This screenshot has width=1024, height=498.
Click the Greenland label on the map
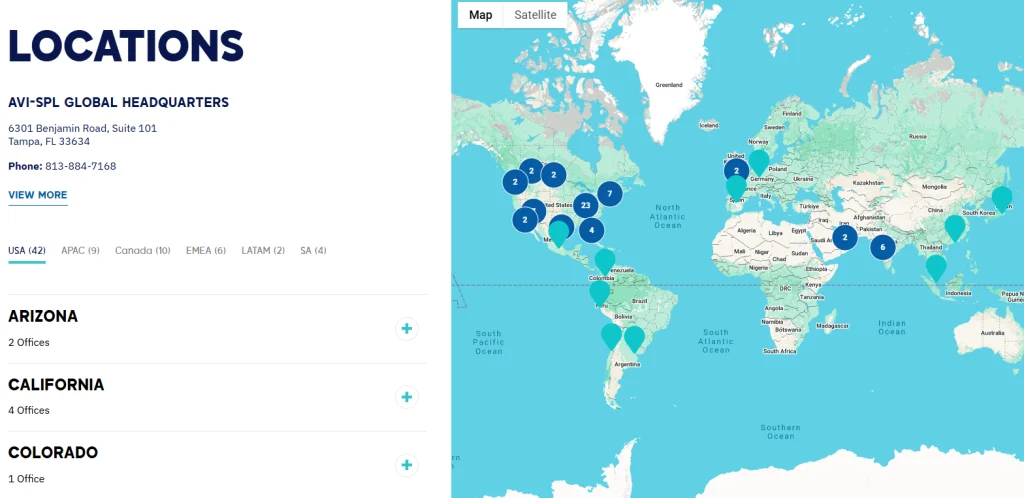click(669, 85)
